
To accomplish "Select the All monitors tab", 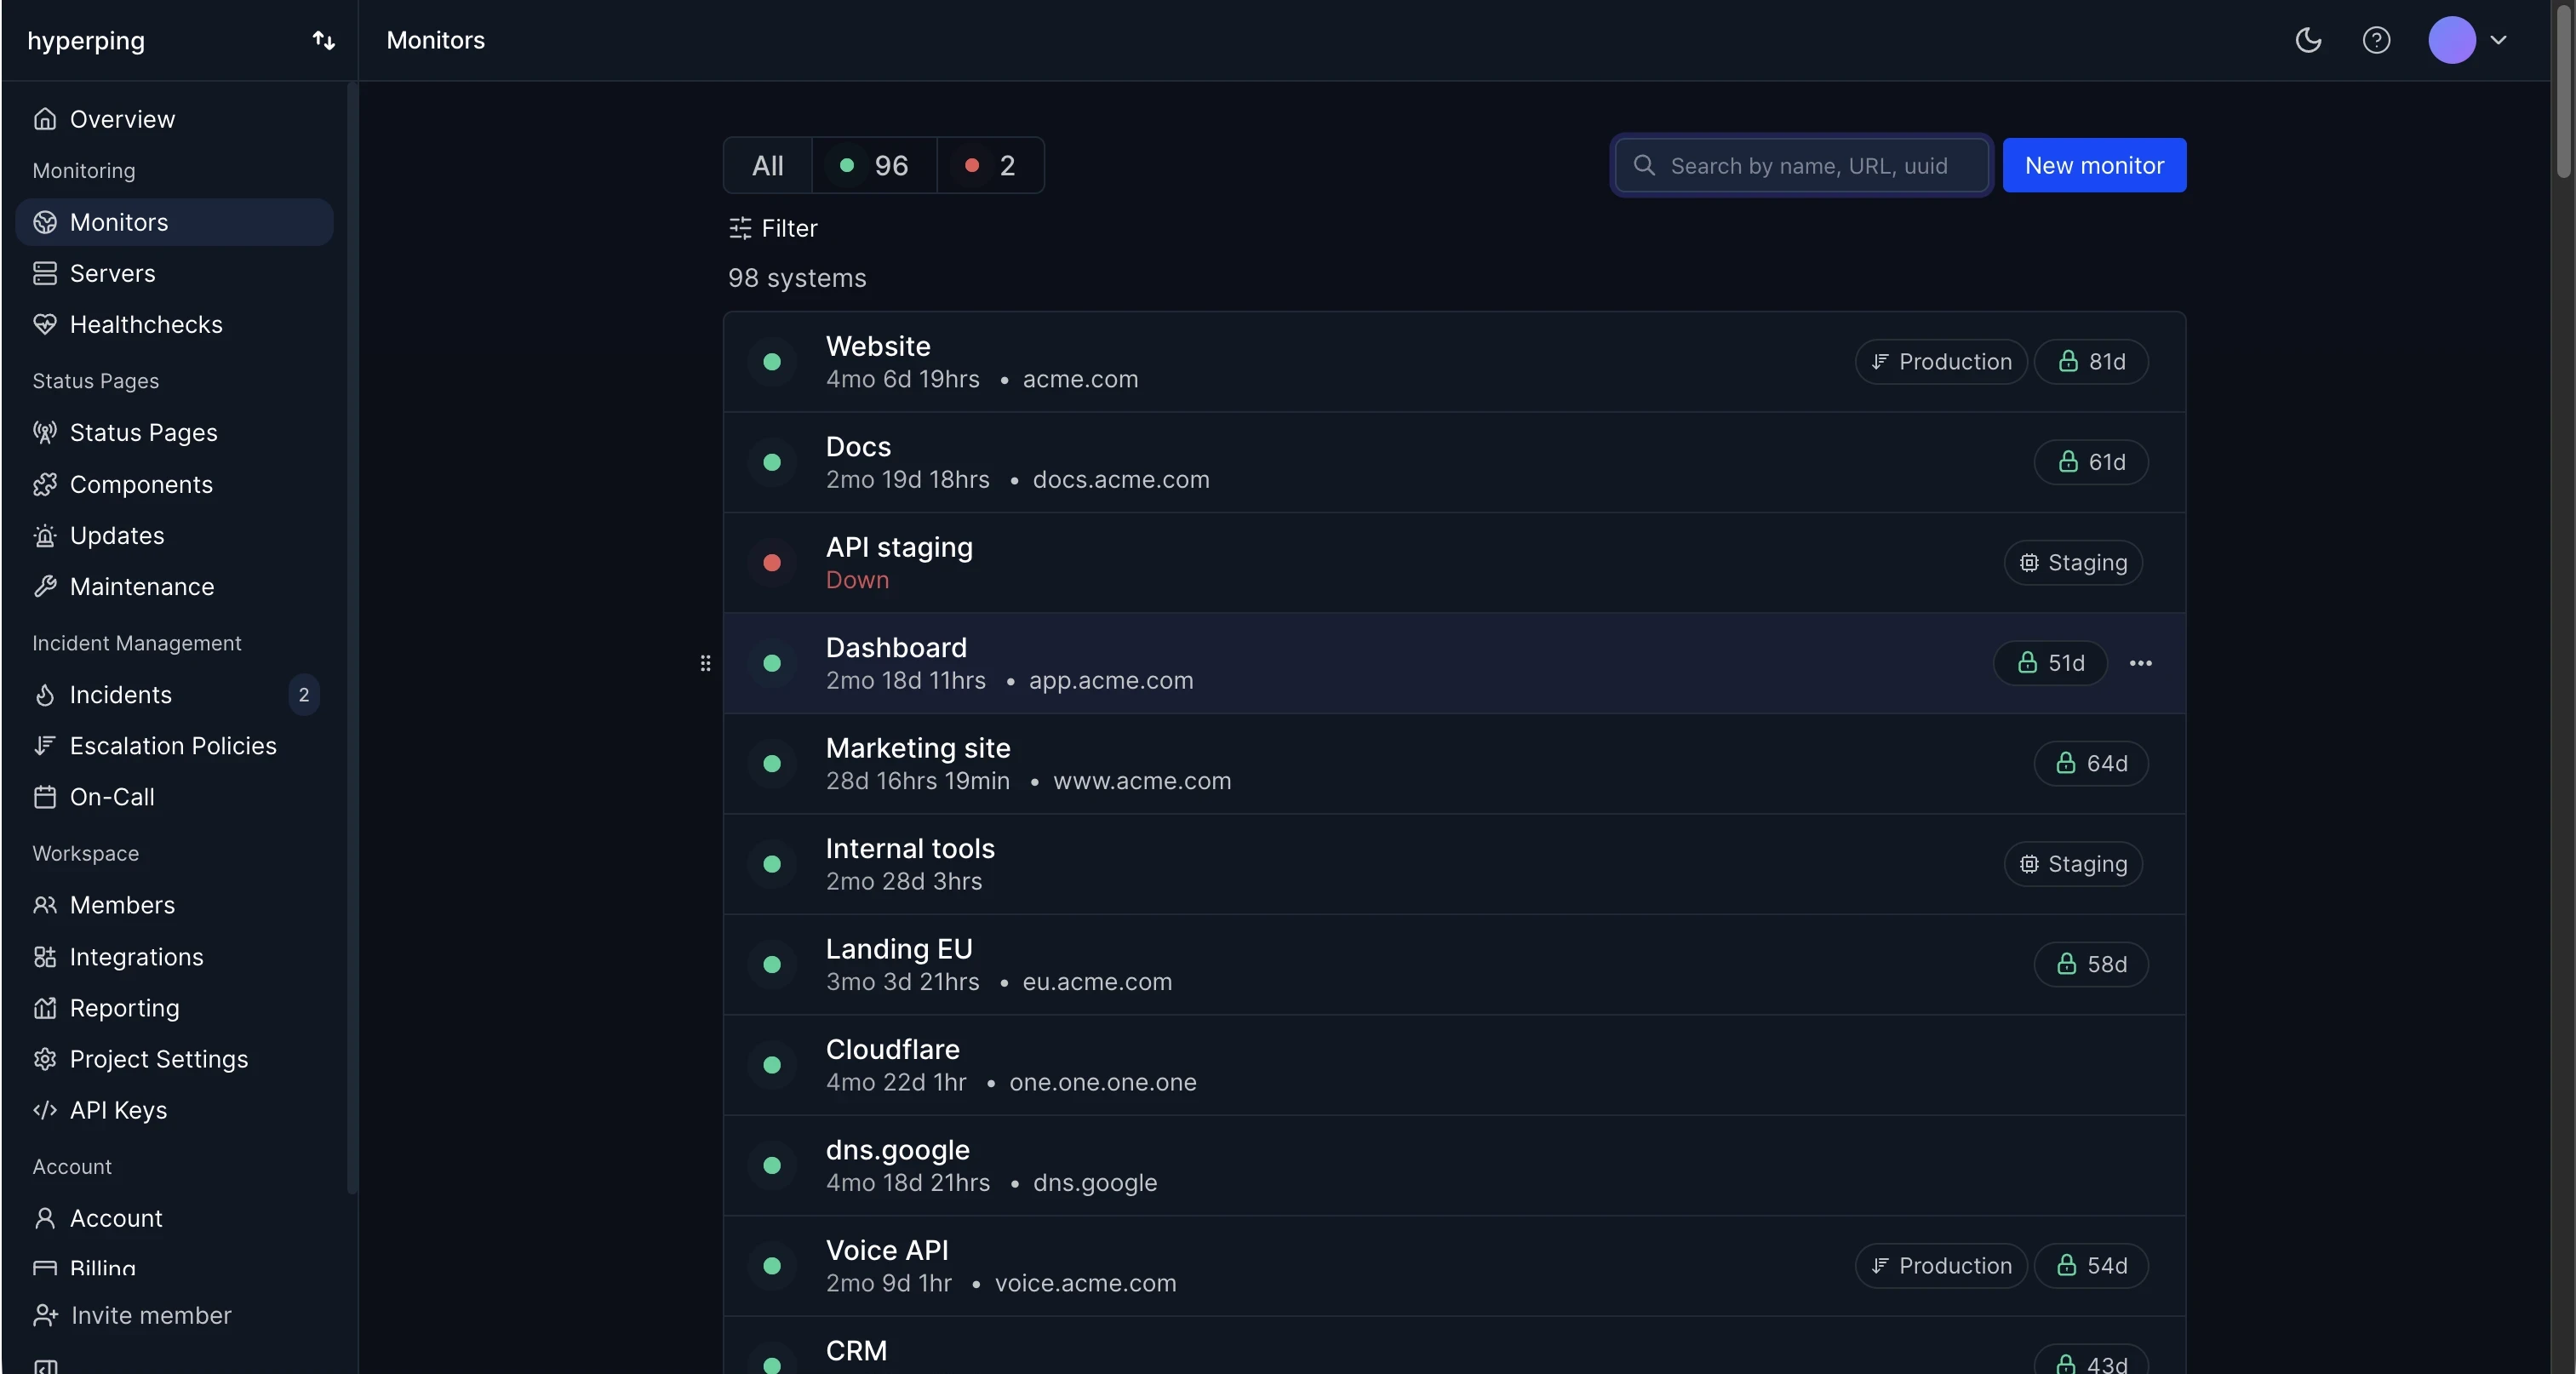I will point(767,165).
